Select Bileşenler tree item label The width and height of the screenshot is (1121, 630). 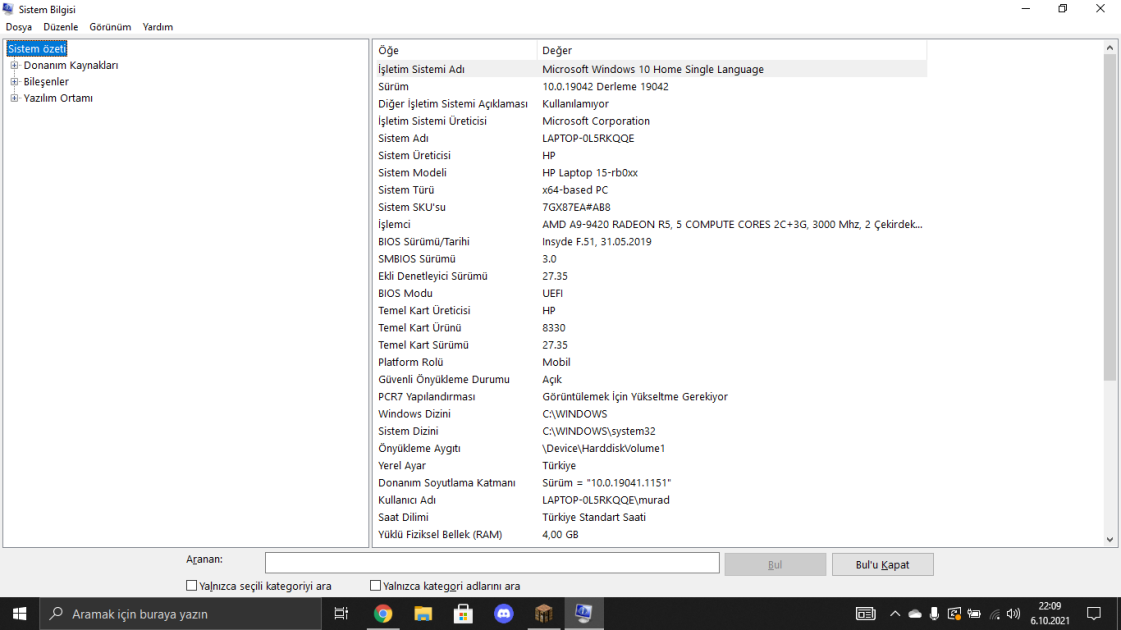46,82
